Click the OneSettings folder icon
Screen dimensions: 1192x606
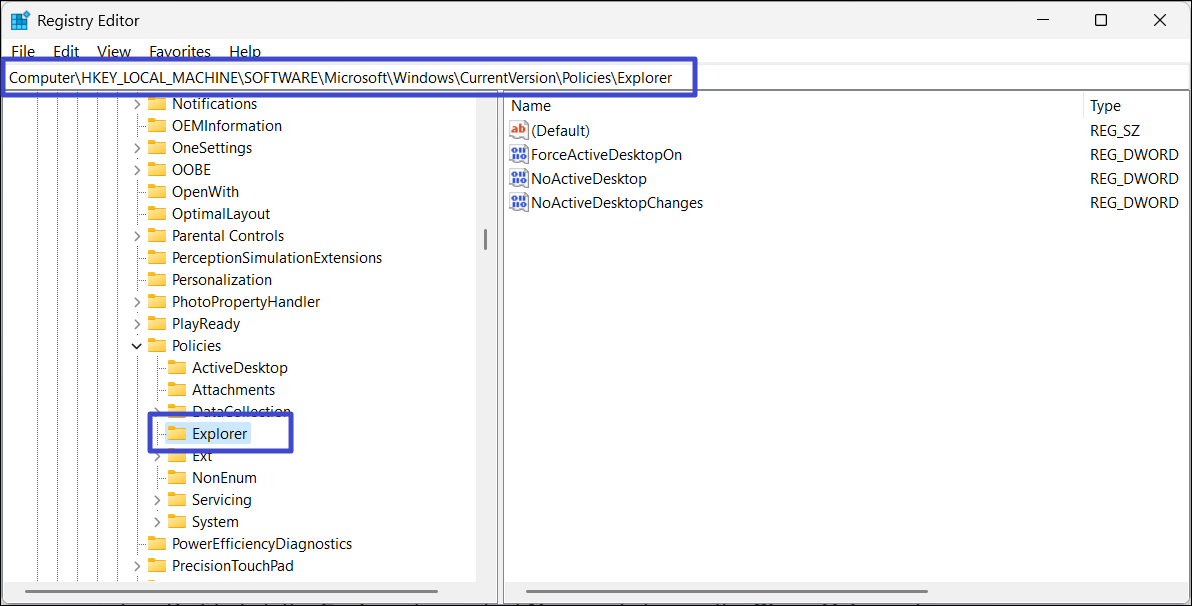pyautogui.click(x=157, y=148)
